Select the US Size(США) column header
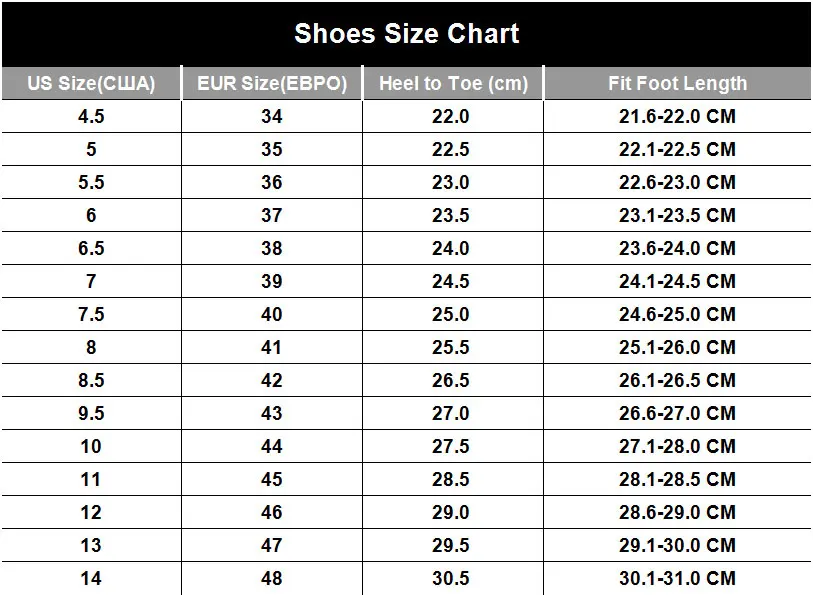813x595 pixels. (x=91, y=83)
